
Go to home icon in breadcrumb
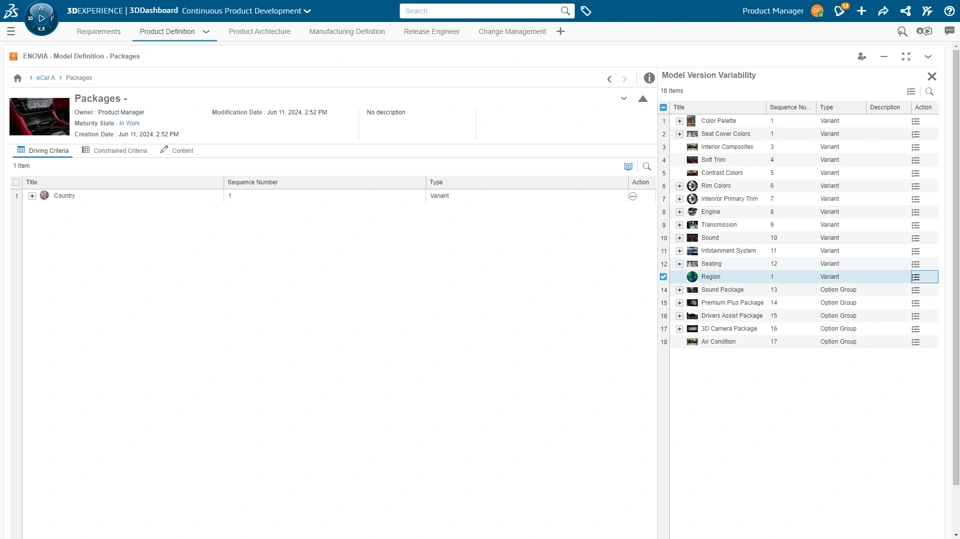pos(18,78)
